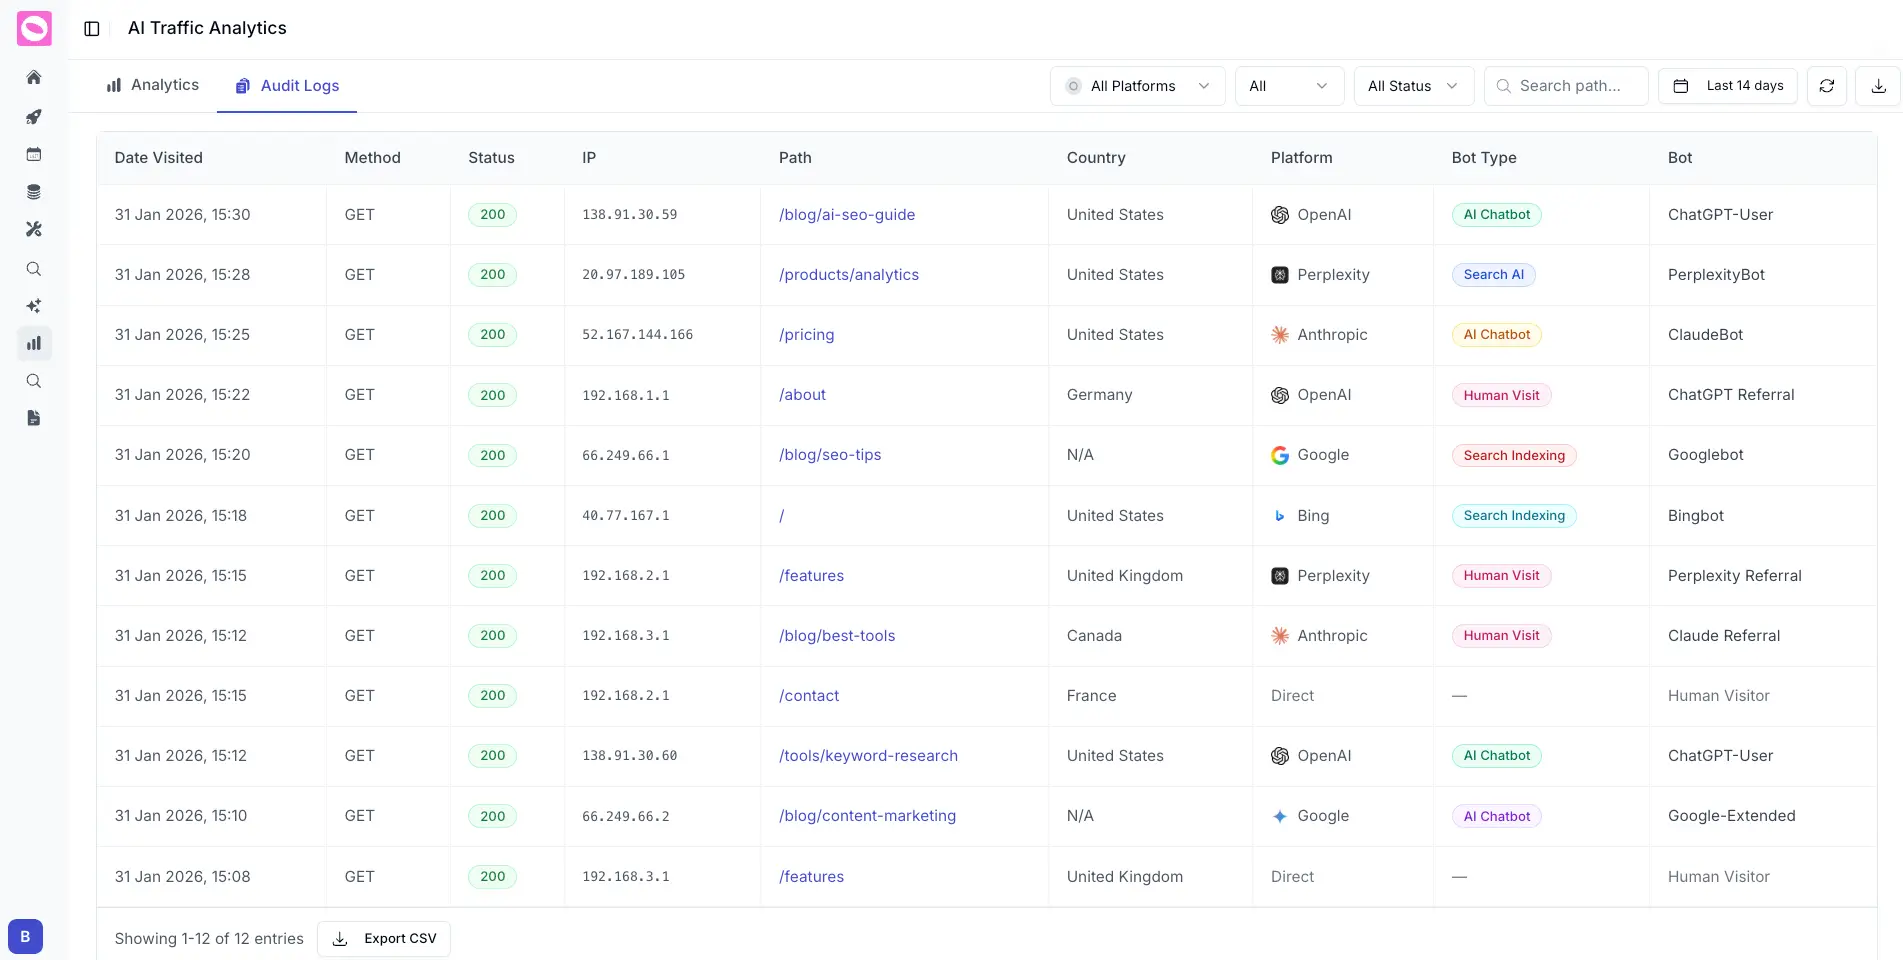1903x960 pixels.
Task: Click the Export CSV button
Action: 383,938
